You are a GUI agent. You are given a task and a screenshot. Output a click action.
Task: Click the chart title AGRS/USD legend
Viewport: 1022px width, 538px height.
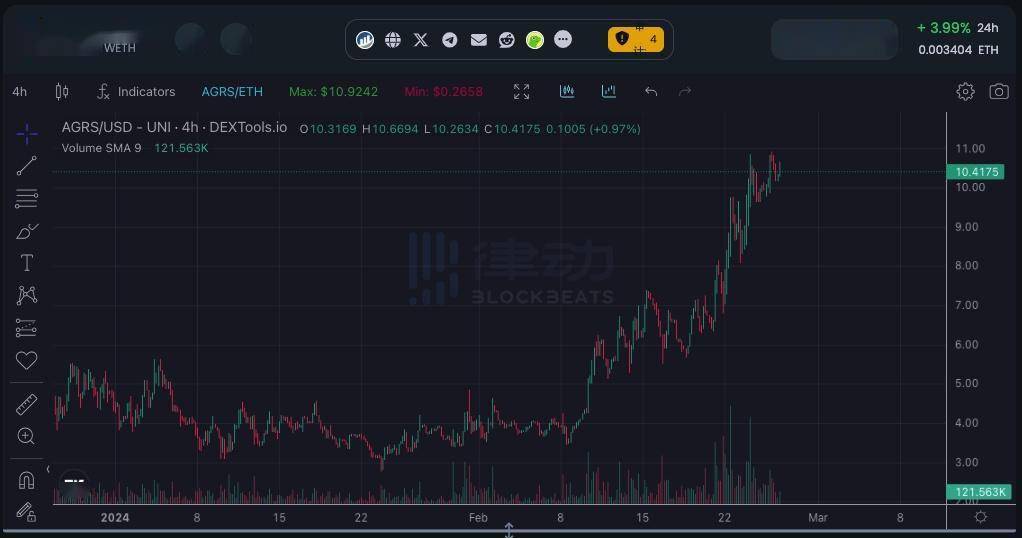[174, 127]
